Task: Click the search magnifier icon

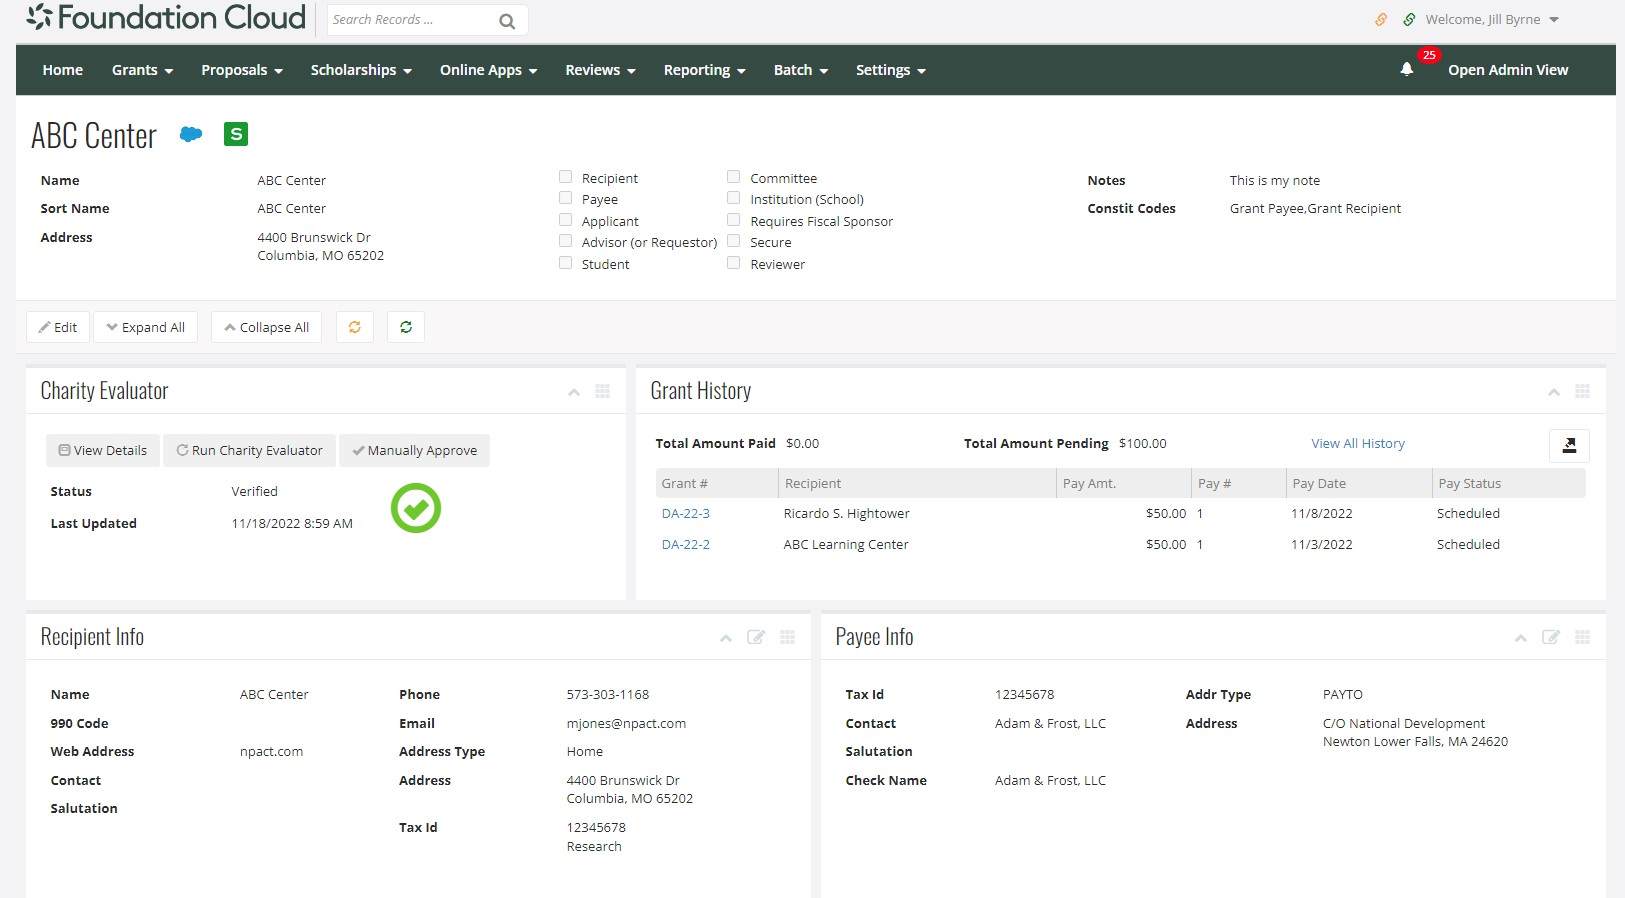Action: pos(507,20)
